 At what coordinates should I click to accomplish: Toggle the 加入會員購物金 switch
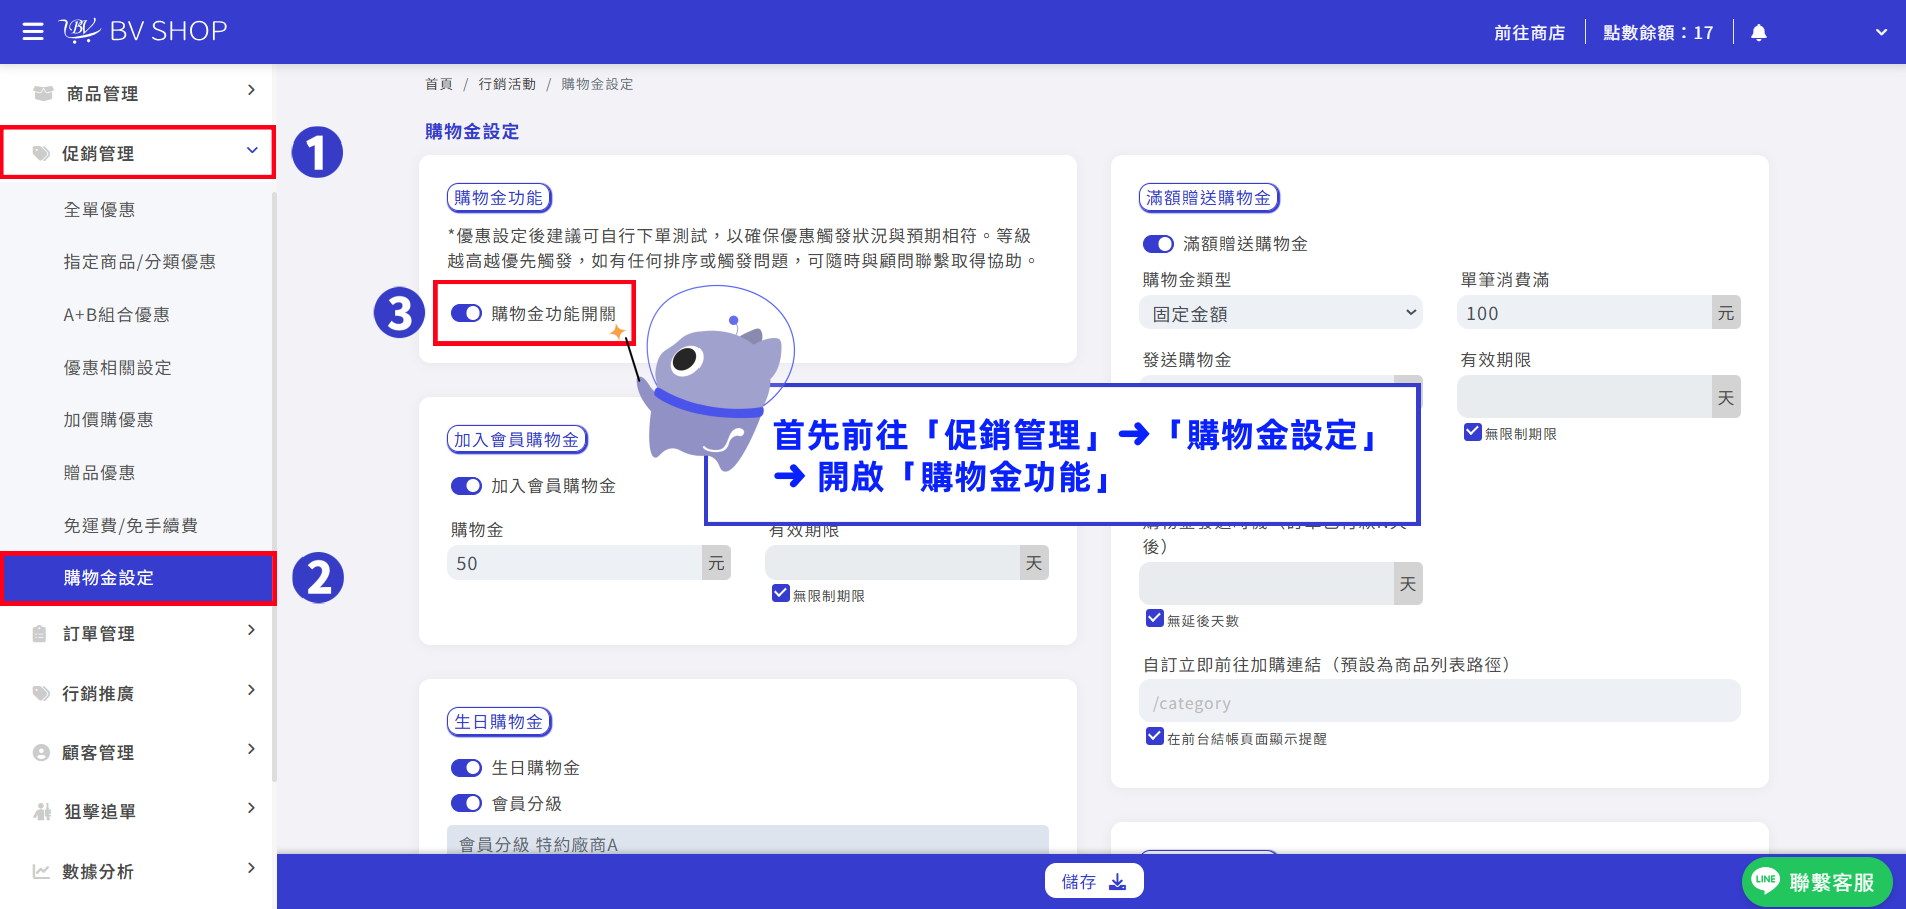click(466, 486)
